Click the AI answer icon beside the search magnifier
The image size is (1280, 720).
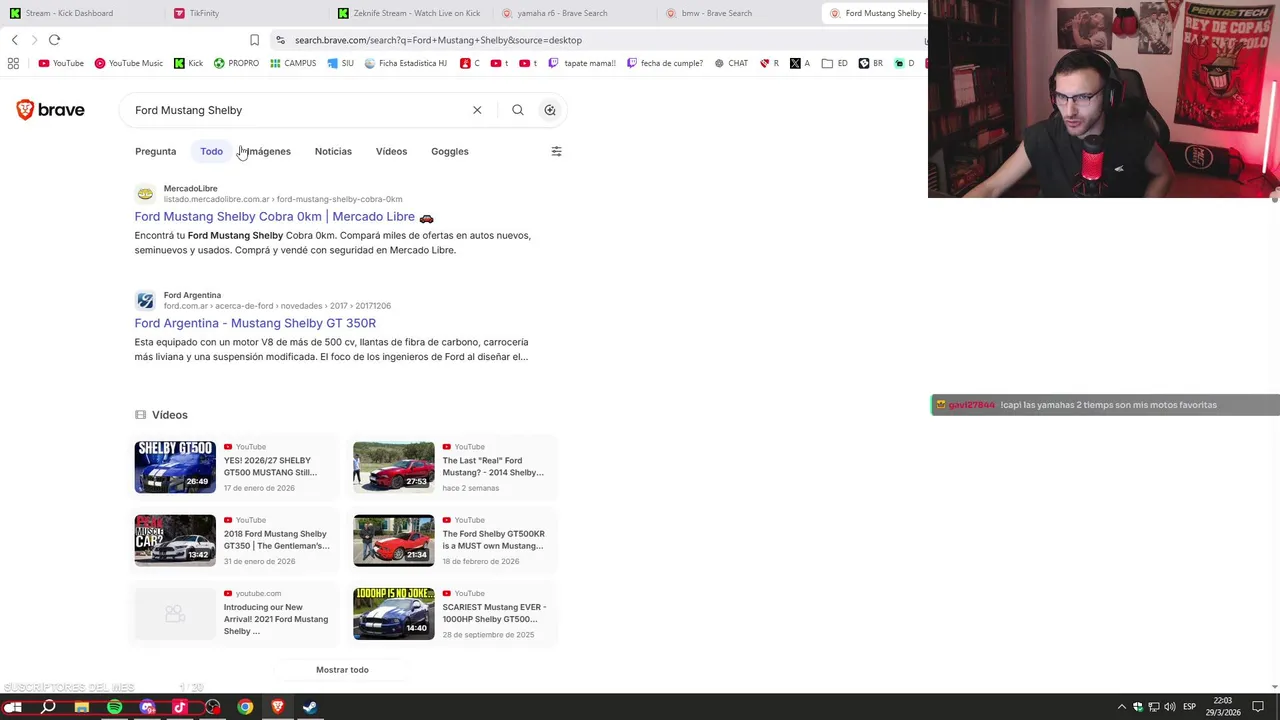coord(550,110)
